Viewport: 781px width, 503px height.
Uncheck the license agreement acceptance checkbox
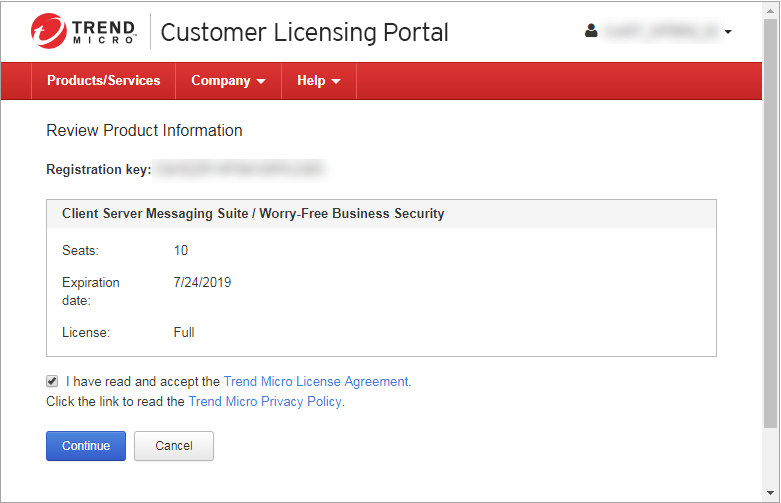(52, 381)
